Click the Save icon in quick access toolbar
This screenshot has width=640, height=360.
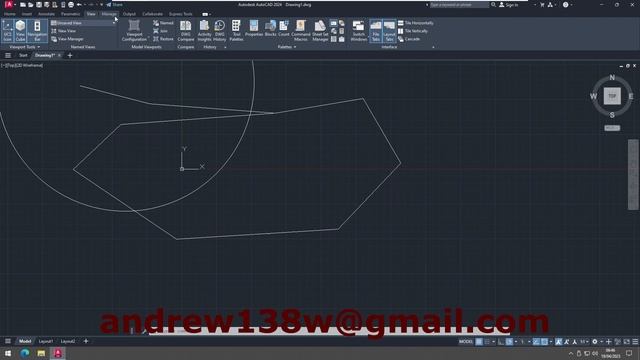pyautogui.click(x=39, y=5)
